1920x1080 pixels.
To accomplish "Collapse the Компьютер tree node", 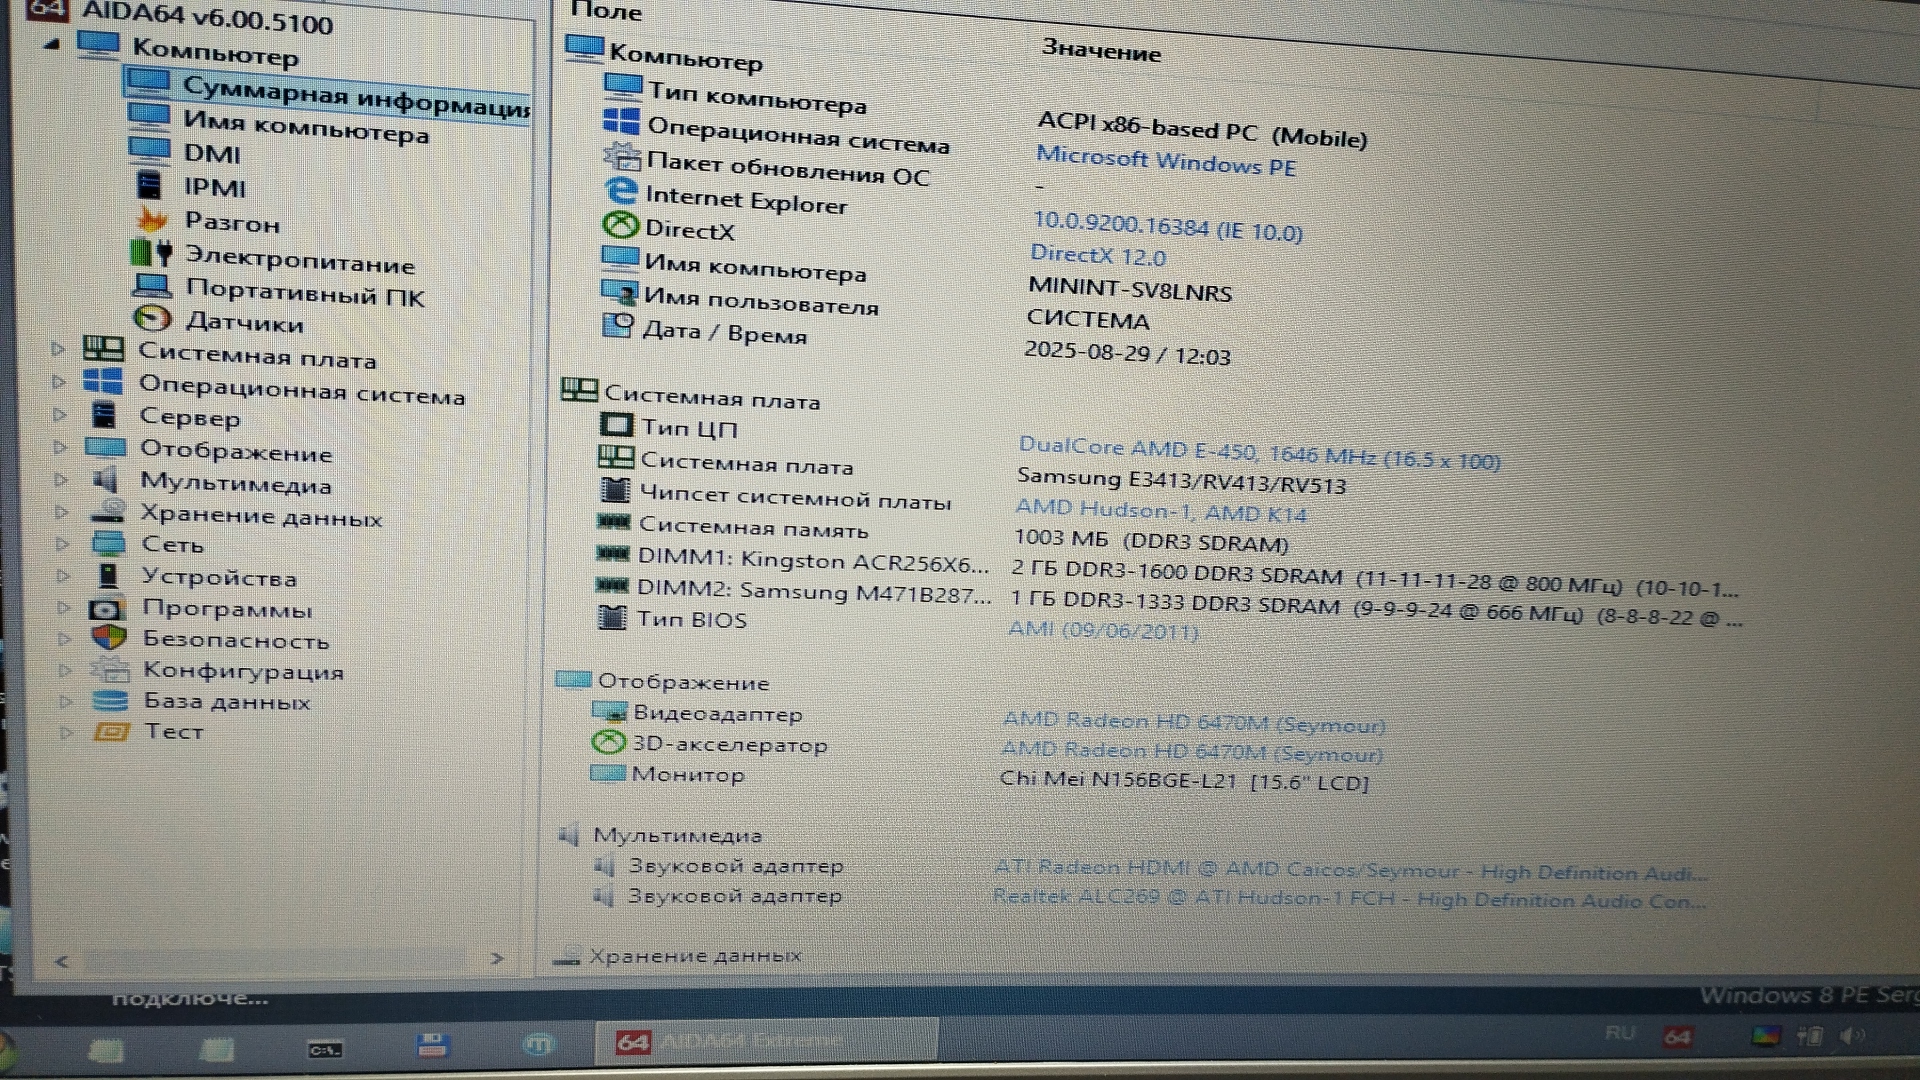I will coord(52,44).
